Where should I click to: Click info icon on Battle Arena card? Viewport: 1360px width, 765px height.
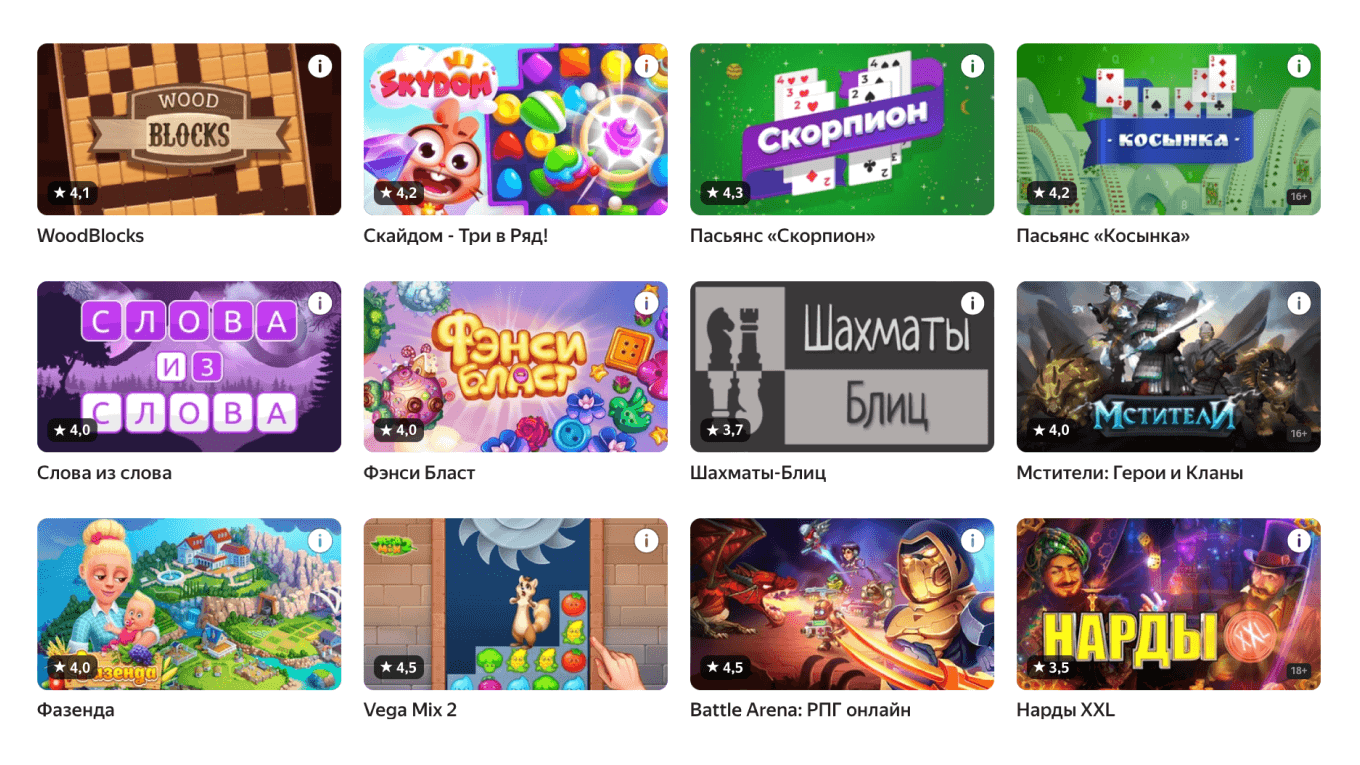[x=972, y=540]
